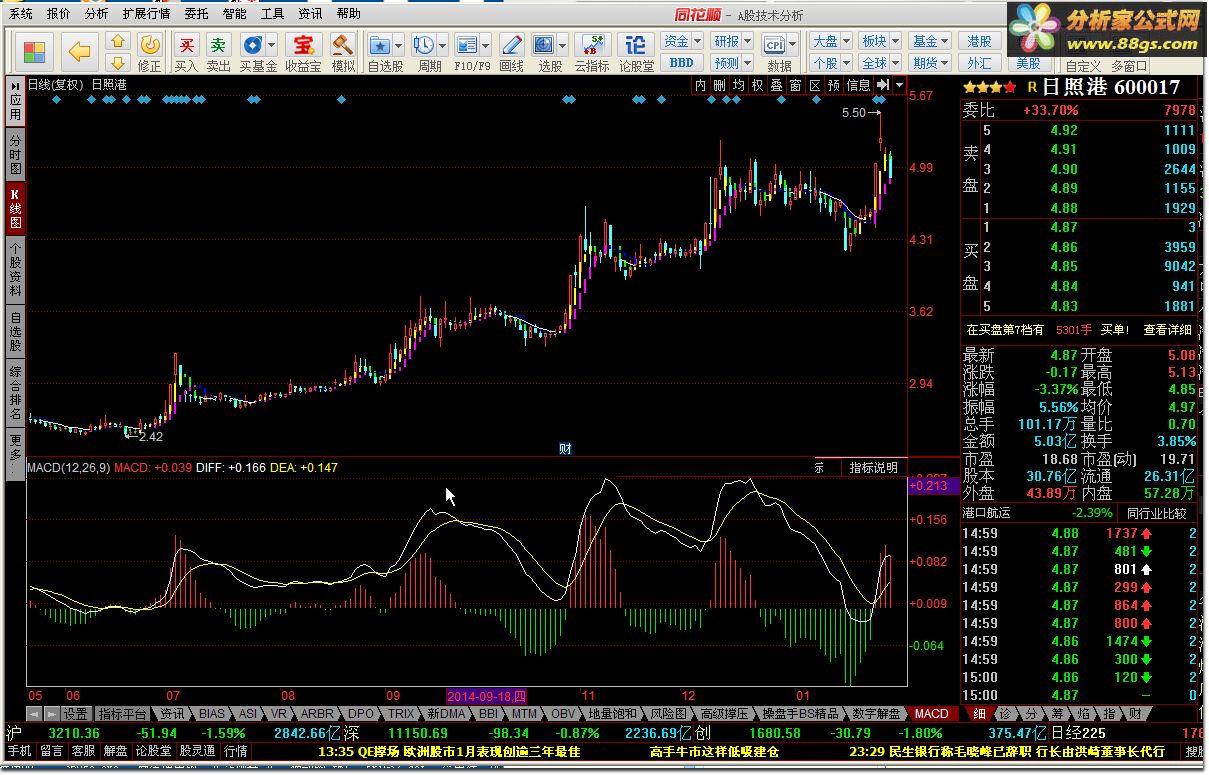Screen dimensions: 1209x775
Task: Click the down arrow page icon
Action: click(117, 62)
